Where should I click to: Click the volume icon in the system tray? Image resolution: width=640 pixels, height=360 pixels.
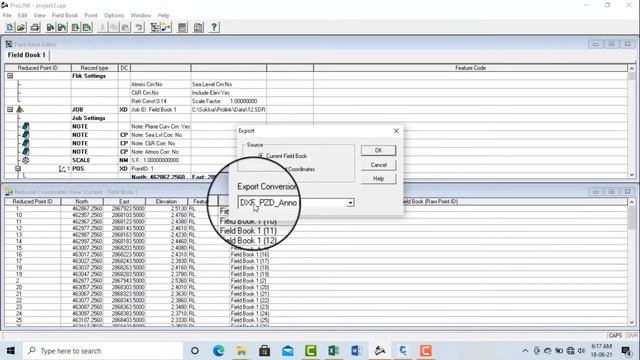581,351
